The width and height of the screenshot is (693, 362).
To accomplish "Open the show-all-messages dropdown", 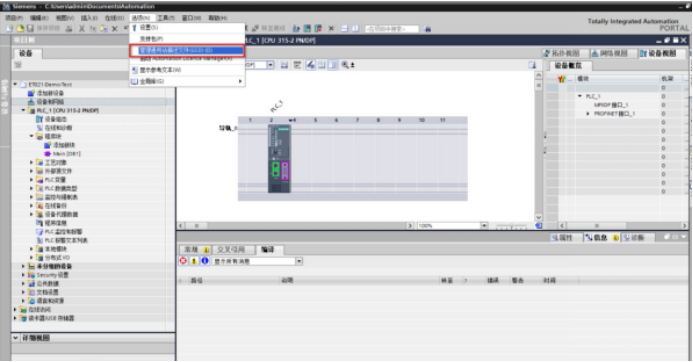I will point(299,261).
